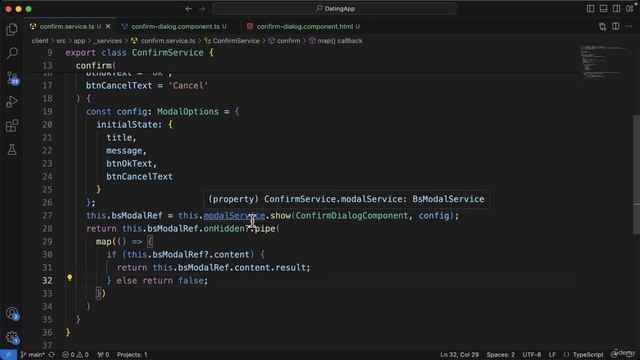Open Source Control view with pending changes

click(12, 78)
